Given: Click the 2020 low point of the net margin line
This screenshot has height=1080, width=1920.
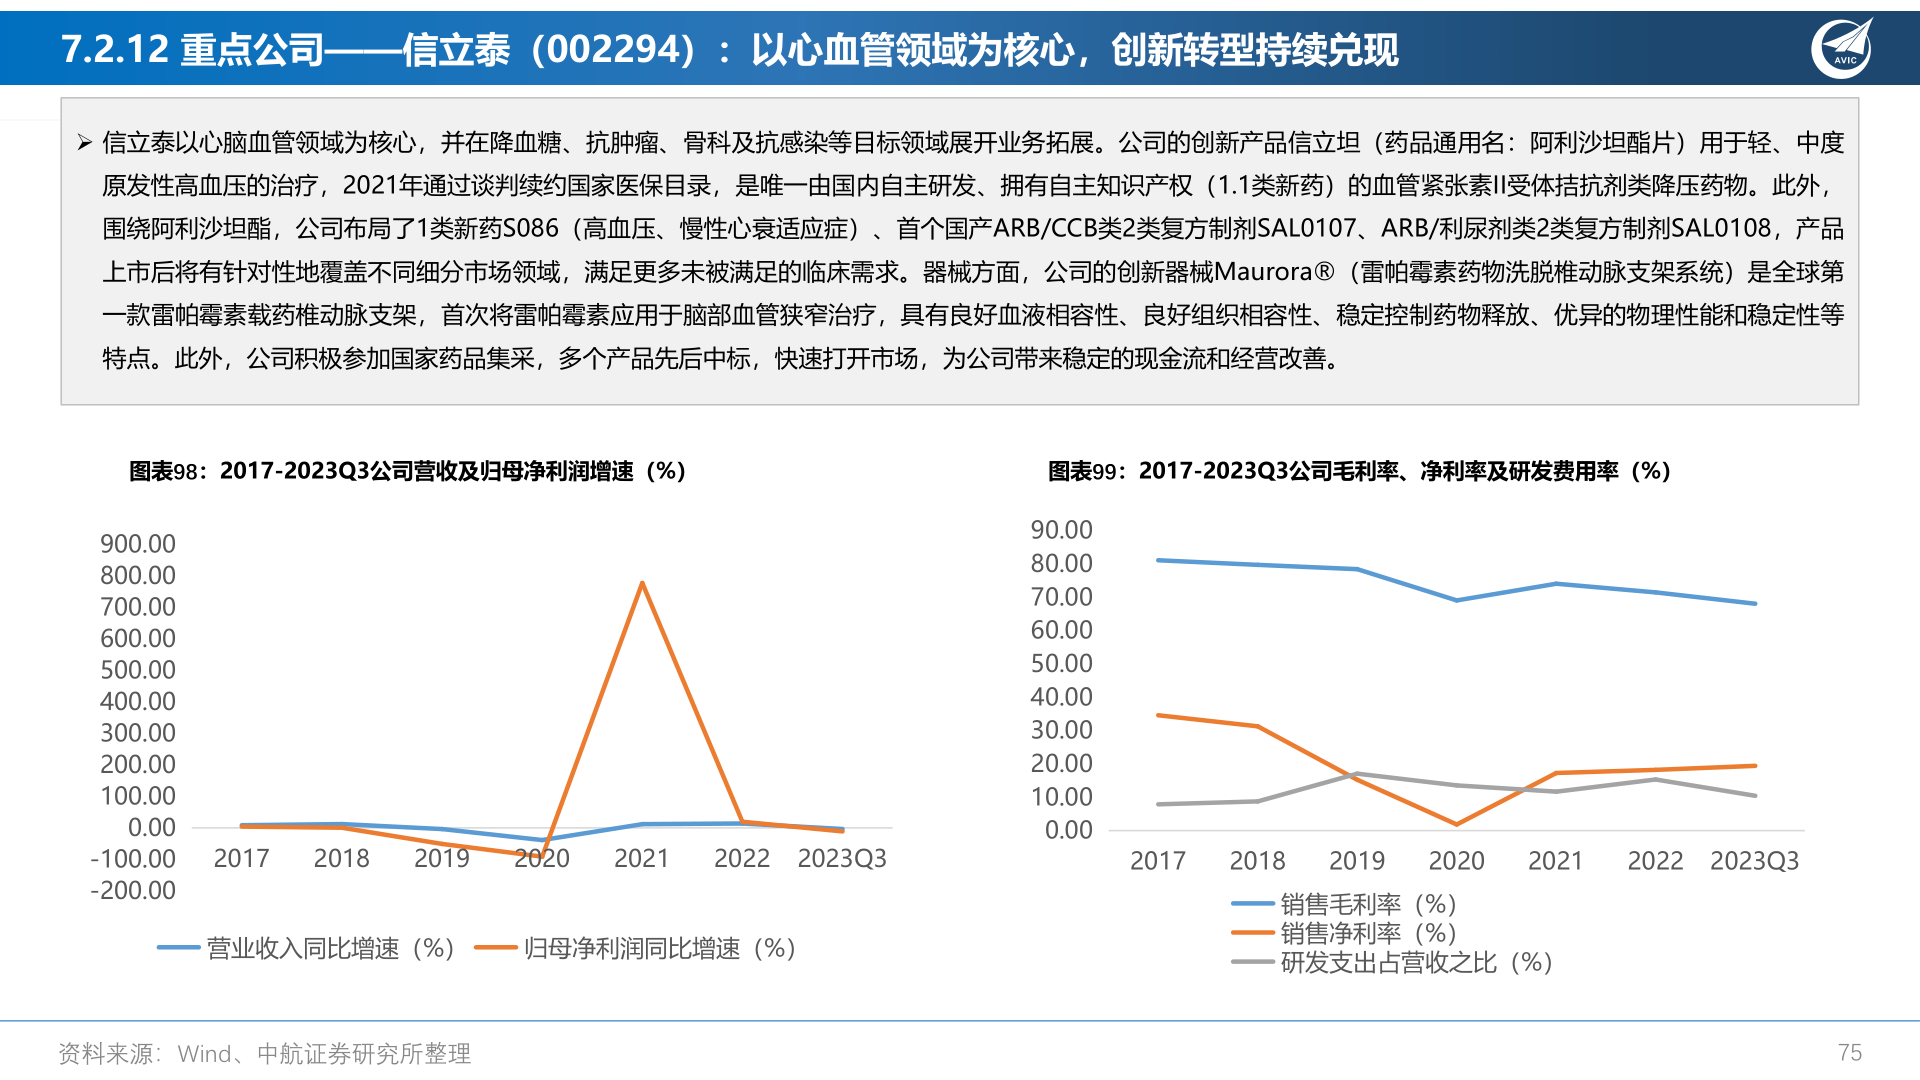Looking at the screenshot, I should 1457,824.
